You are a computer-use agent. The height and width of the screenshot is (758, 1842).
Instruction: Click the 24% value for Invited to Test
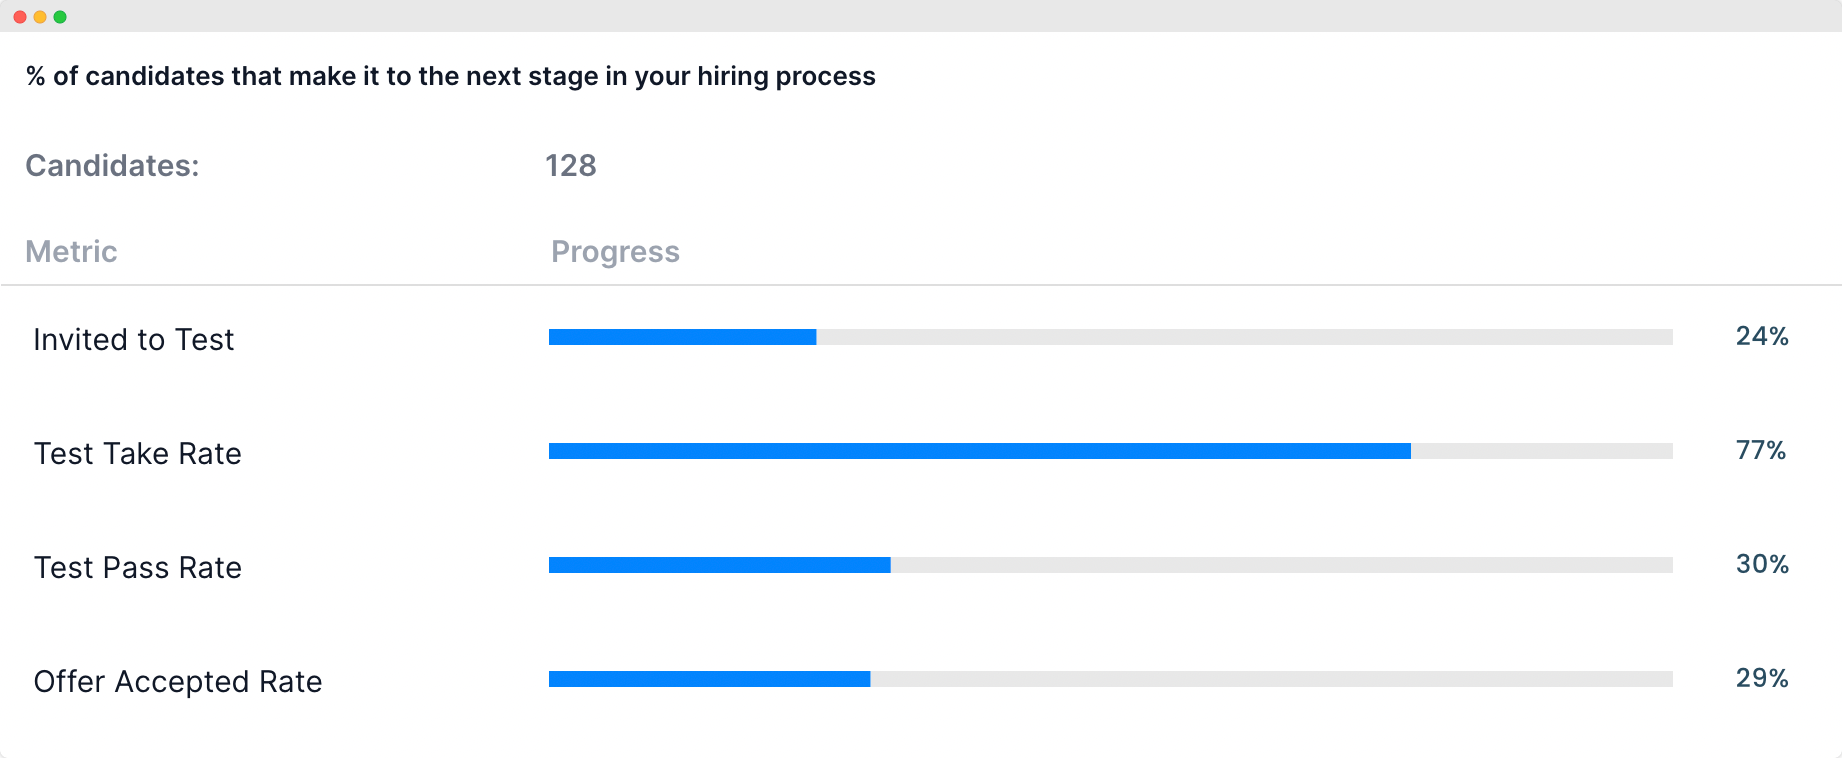click(1762, 336)
